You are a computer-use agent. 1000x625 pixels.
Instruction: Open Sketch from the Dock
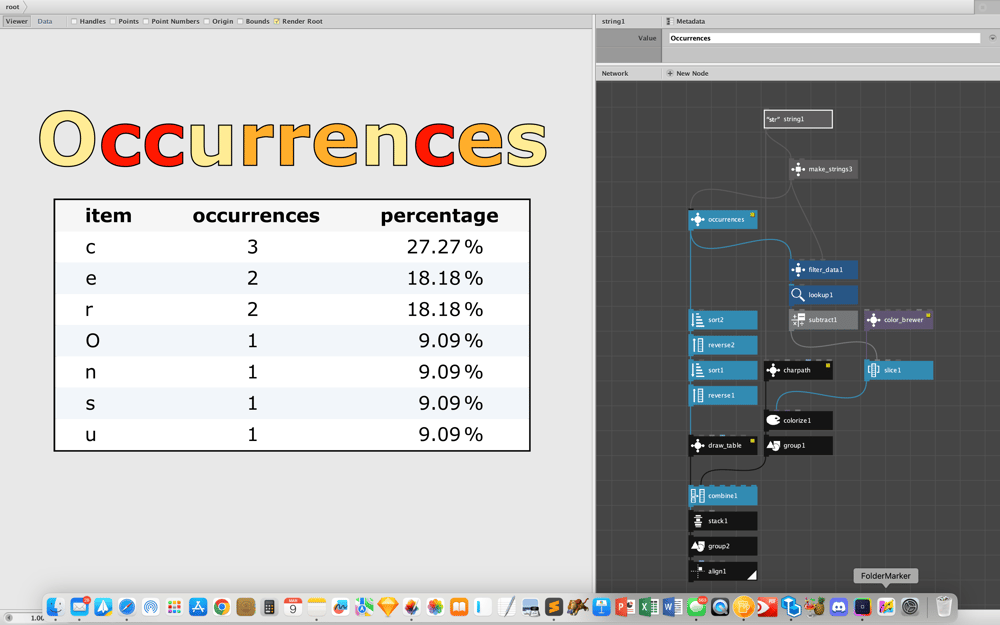pos(388,607)
